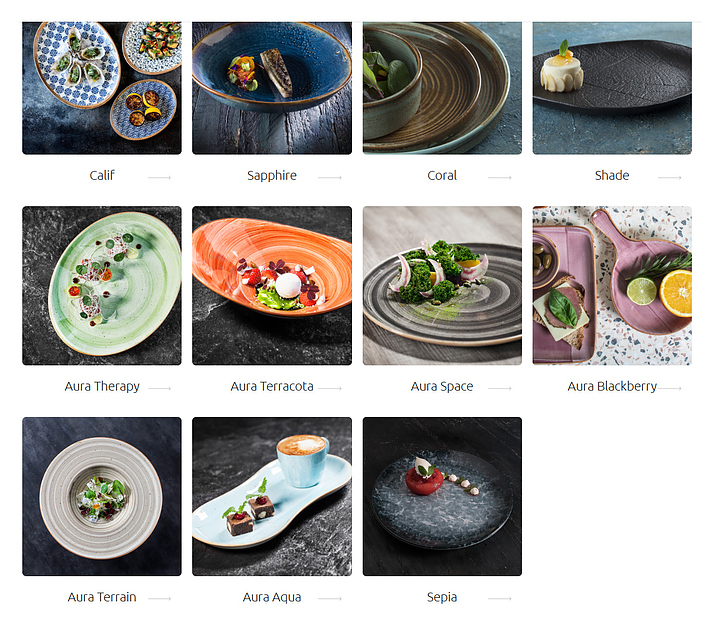Open the Calif collection thumbnail
The image size is (720, 626).
102,88
